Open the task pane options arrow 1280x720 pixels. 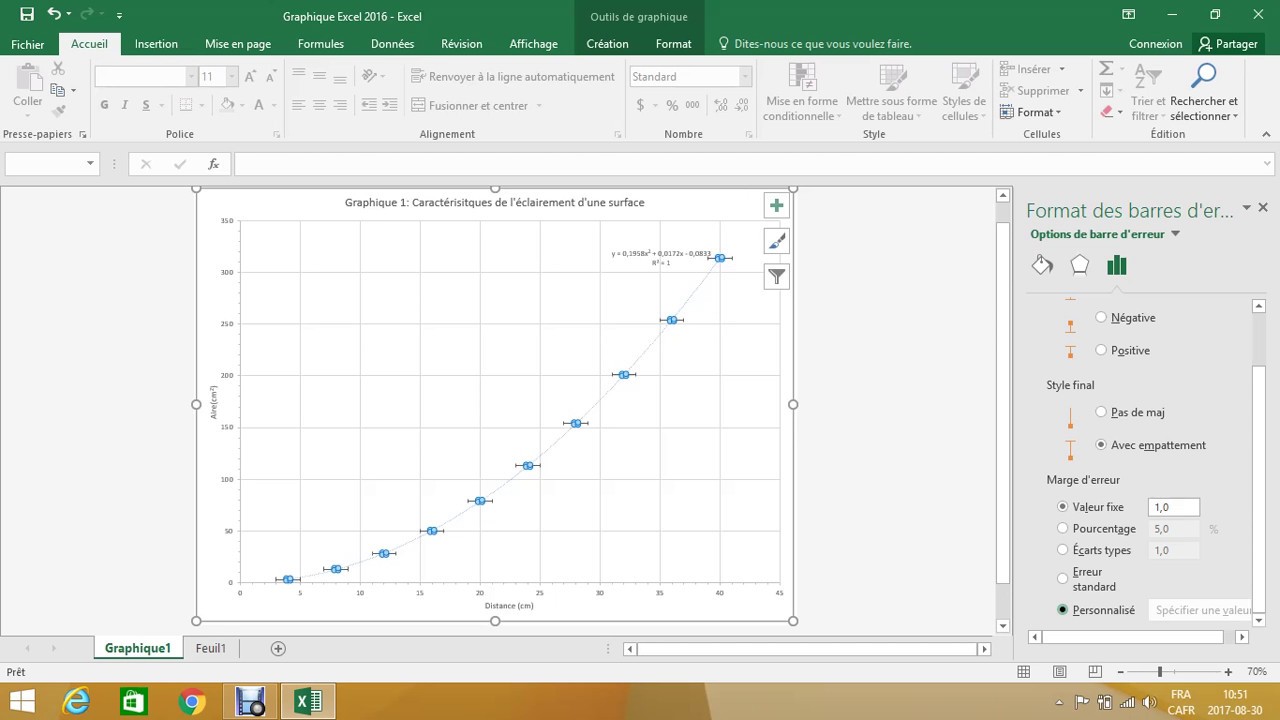pos(1246,208)
